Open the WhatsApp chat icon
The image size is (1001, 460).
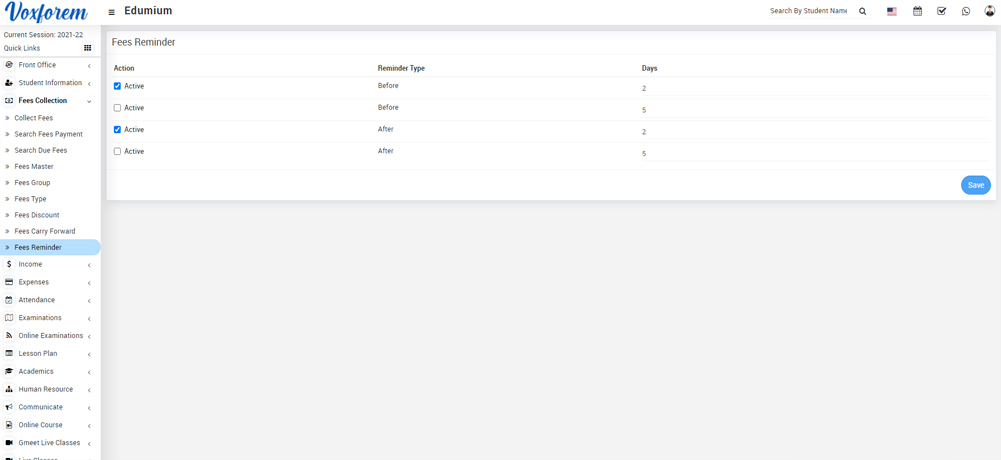click(x=966, y=11)
